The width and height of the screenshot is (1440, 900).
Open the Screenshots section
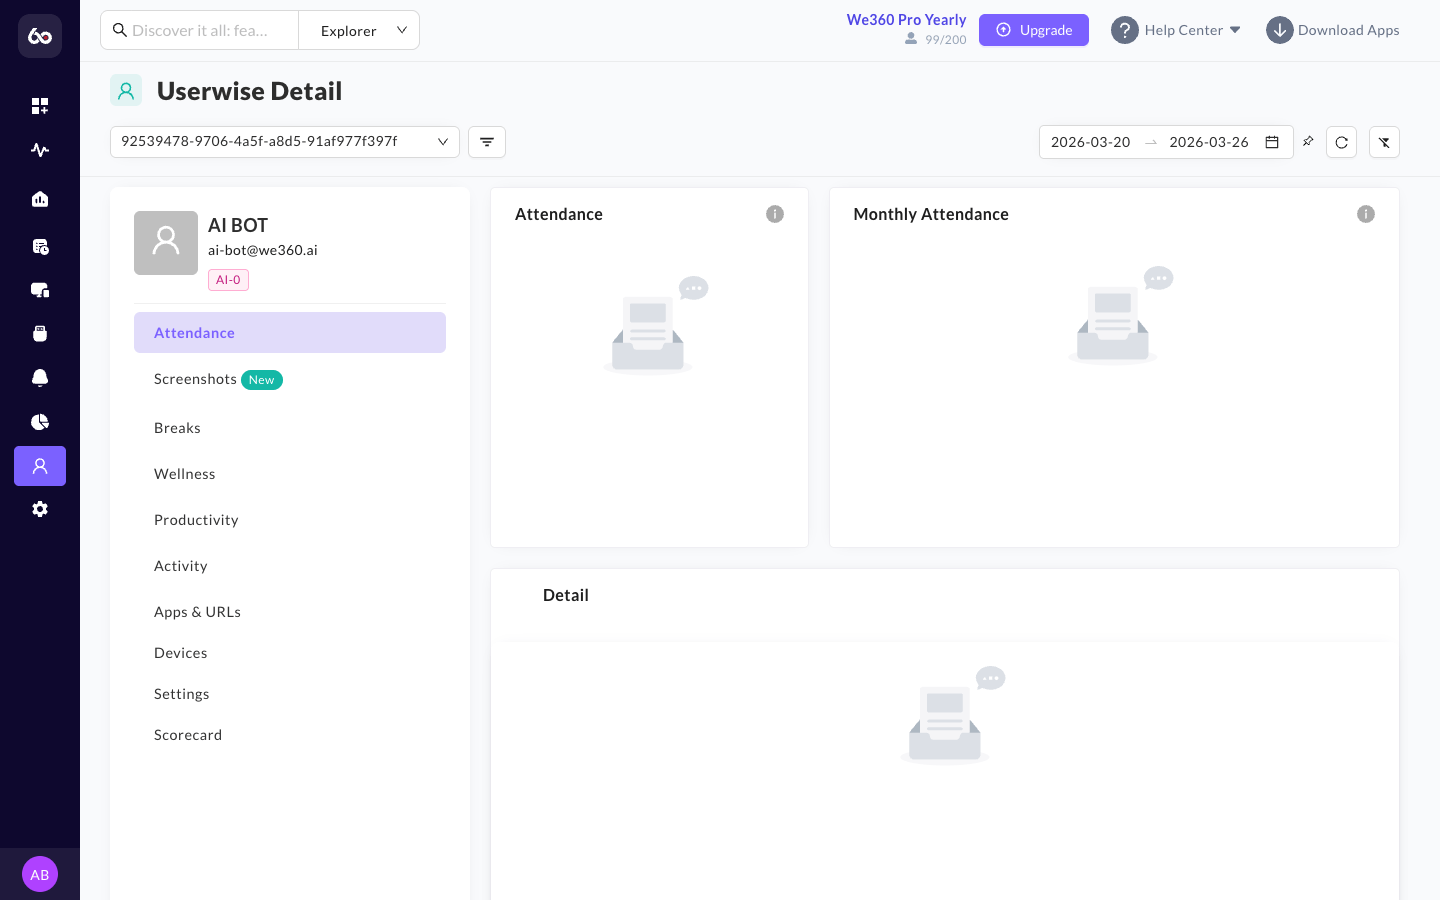coord(290,379)
